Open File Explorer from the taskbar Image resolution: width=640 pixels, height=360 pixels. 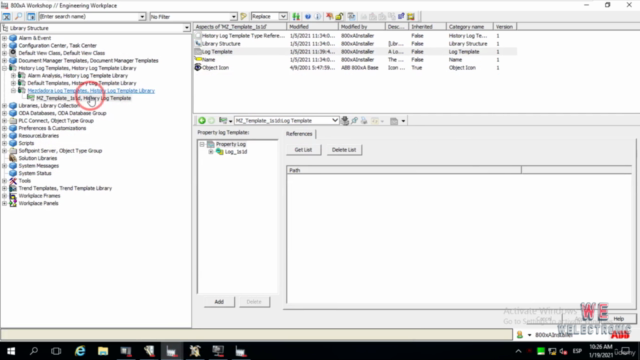[103, 351]
